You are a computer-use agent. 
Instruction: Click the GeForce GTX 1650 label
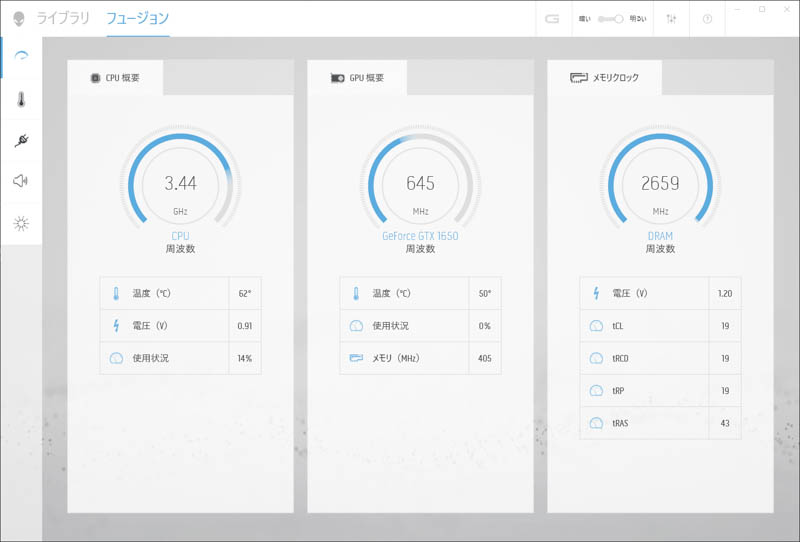[x=420, y=236]
